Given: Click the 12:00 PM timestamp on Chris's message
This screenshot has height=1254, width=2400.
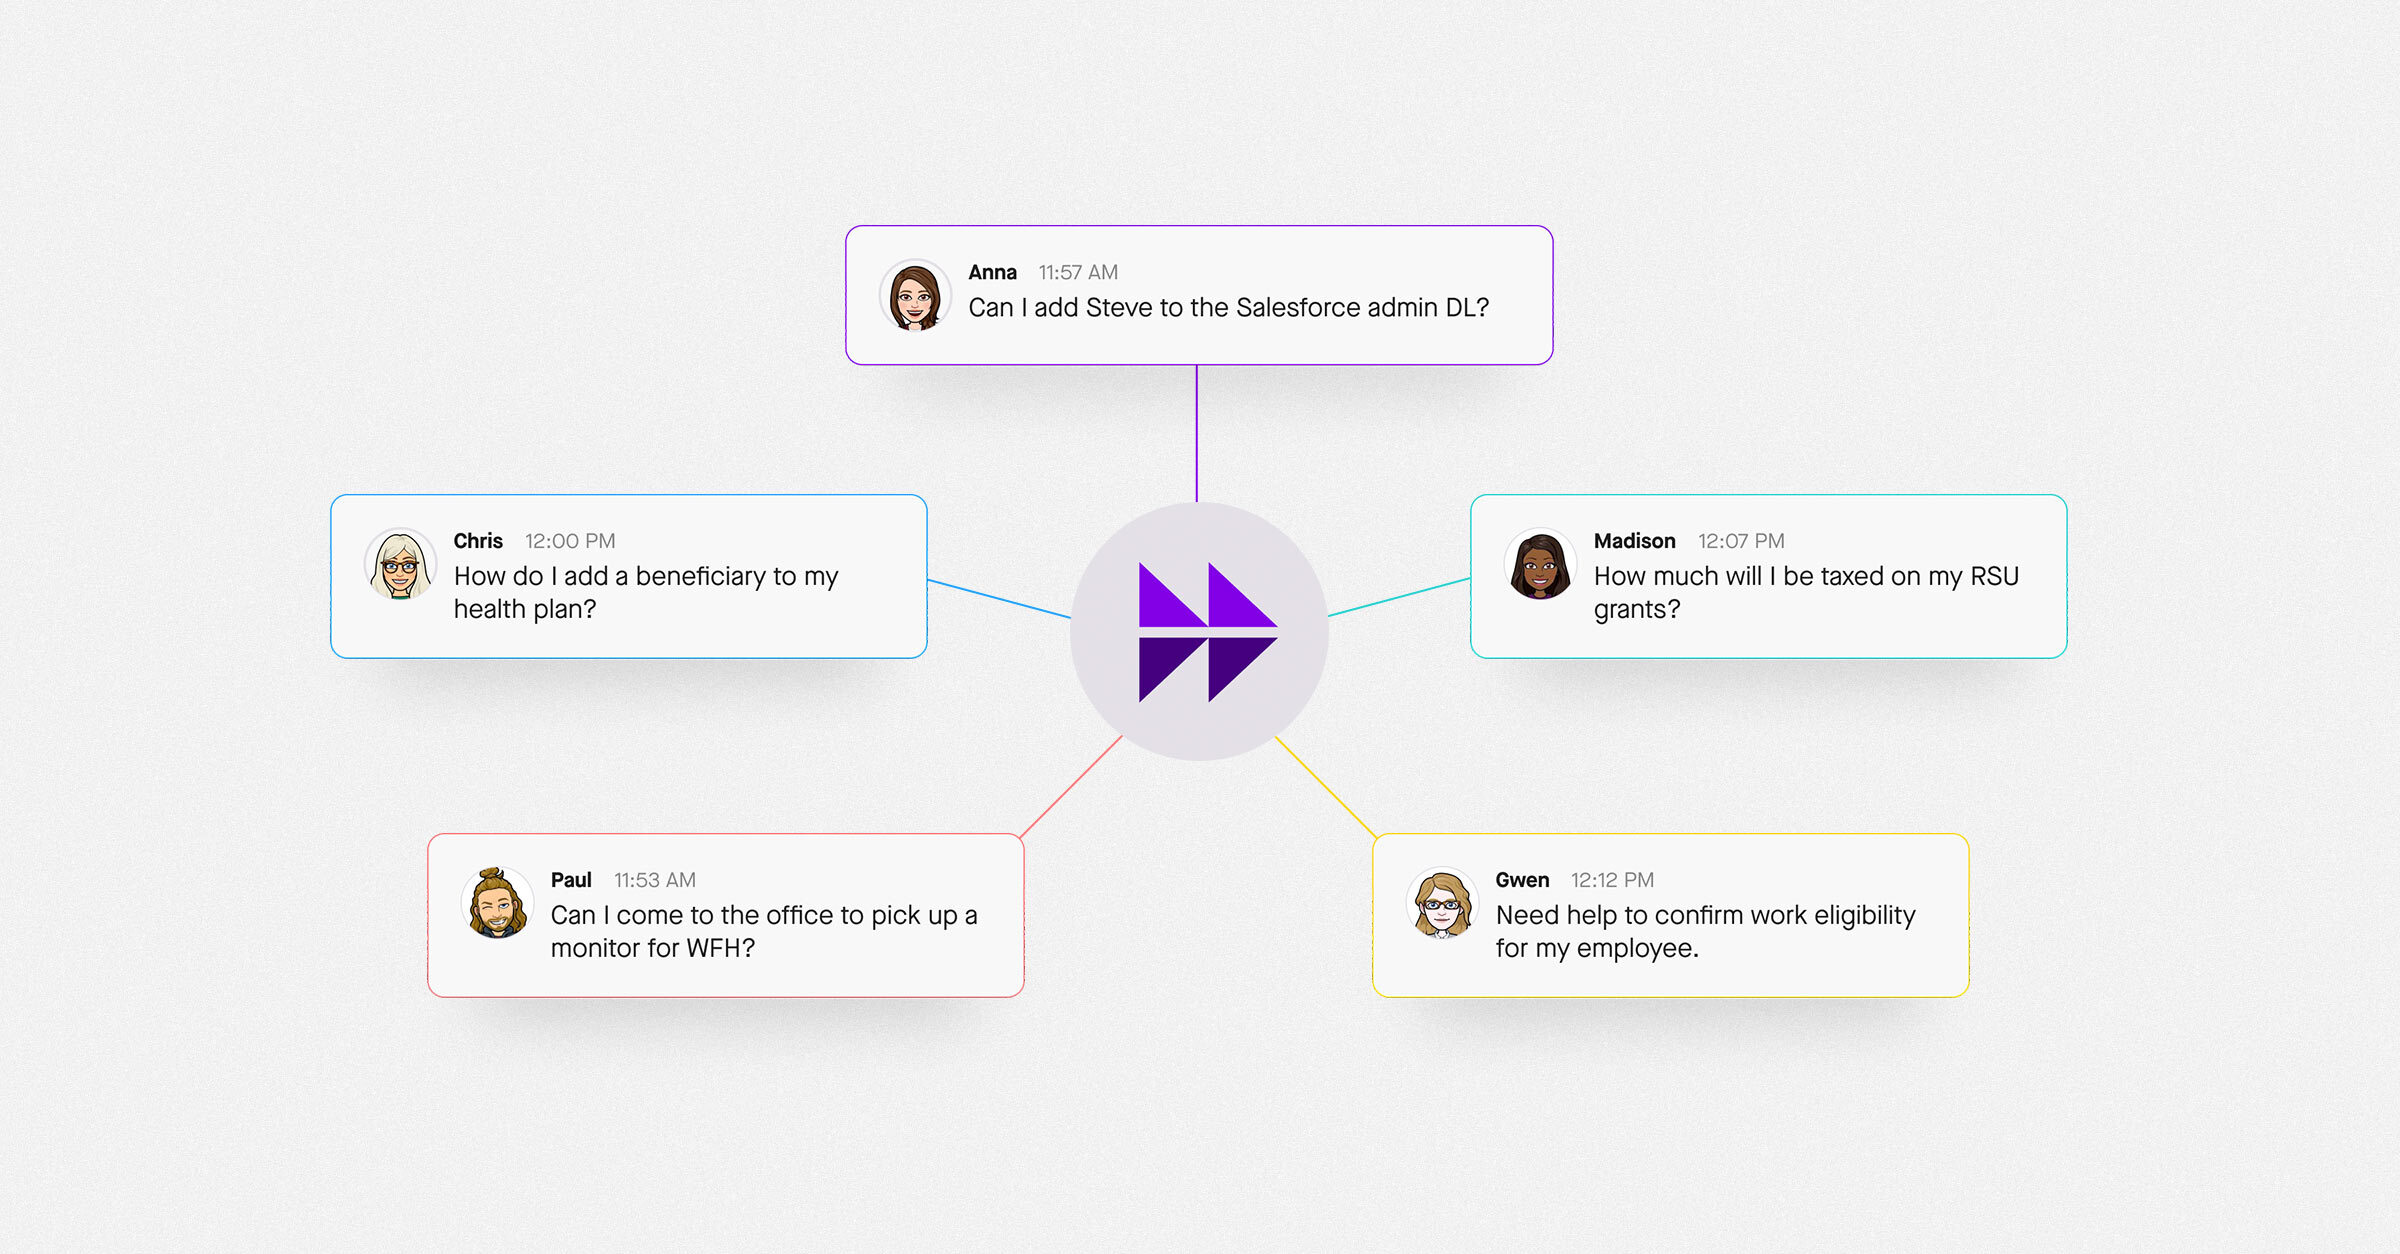Looking at the screenshot, I should point(570,541).
